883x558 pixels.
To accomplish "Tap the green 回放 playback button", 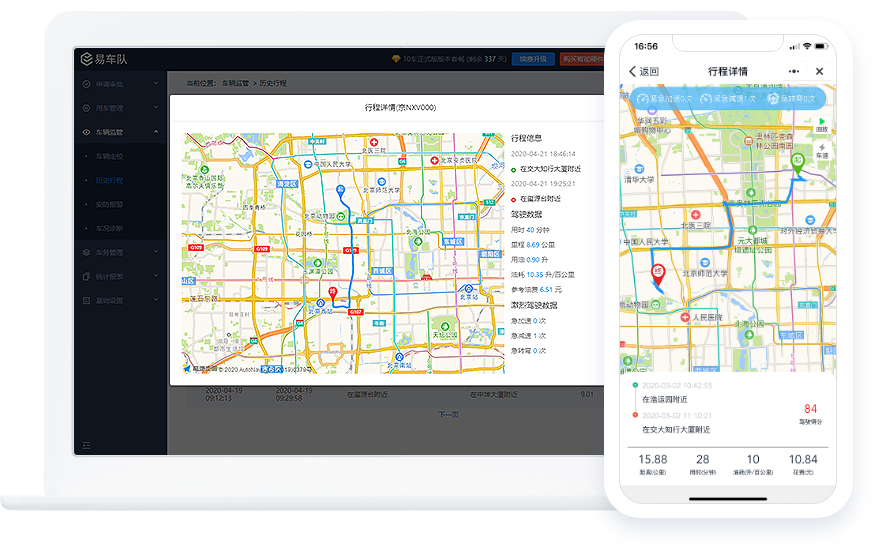I will [822, 124].
